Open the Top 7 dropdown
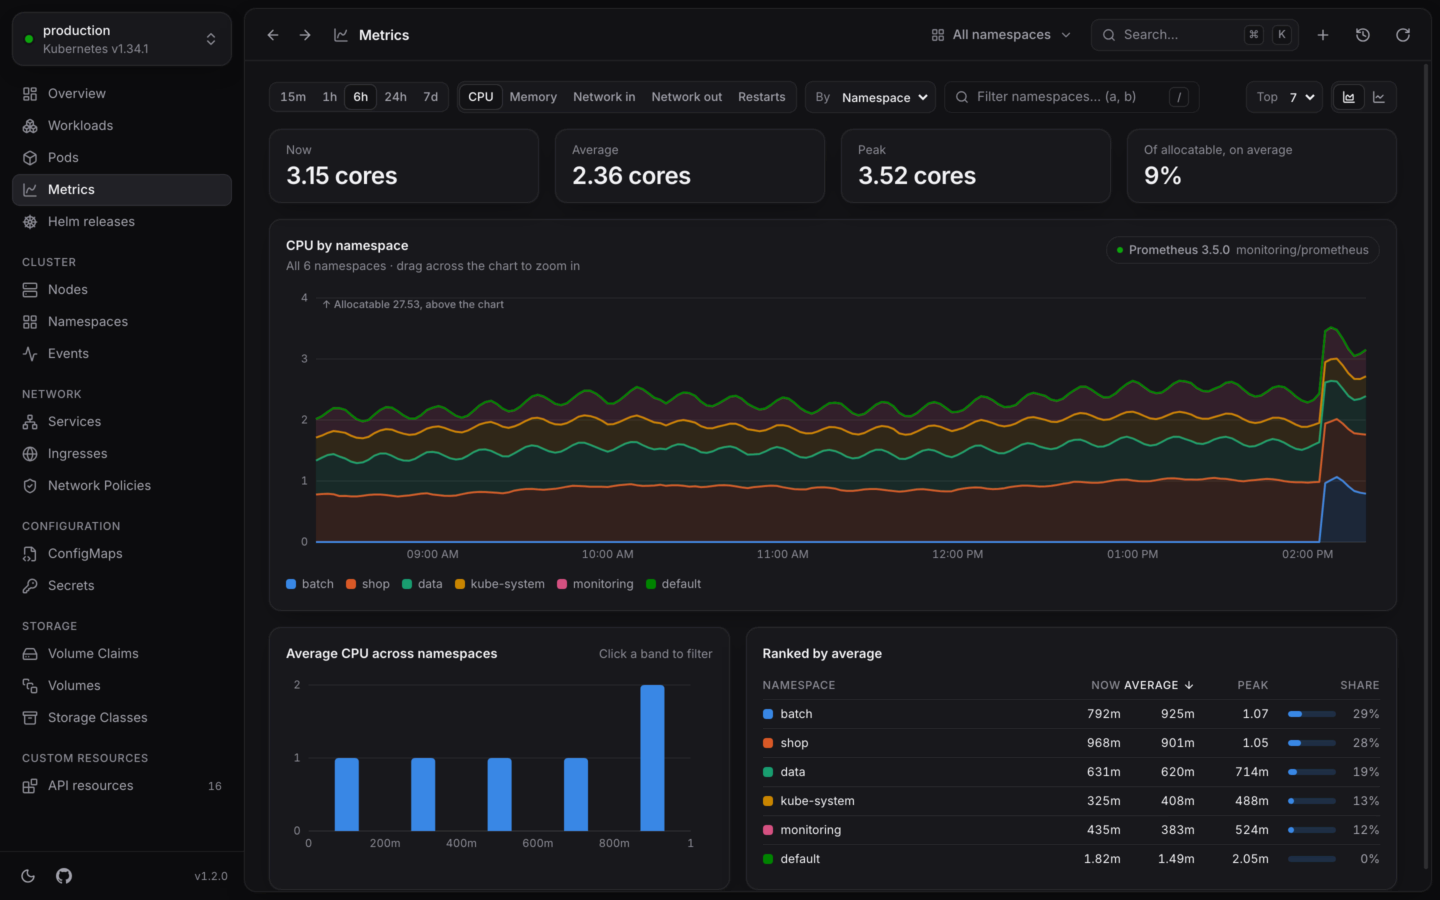Viewport: 1440px width, 900px height. coord(1285,97)
